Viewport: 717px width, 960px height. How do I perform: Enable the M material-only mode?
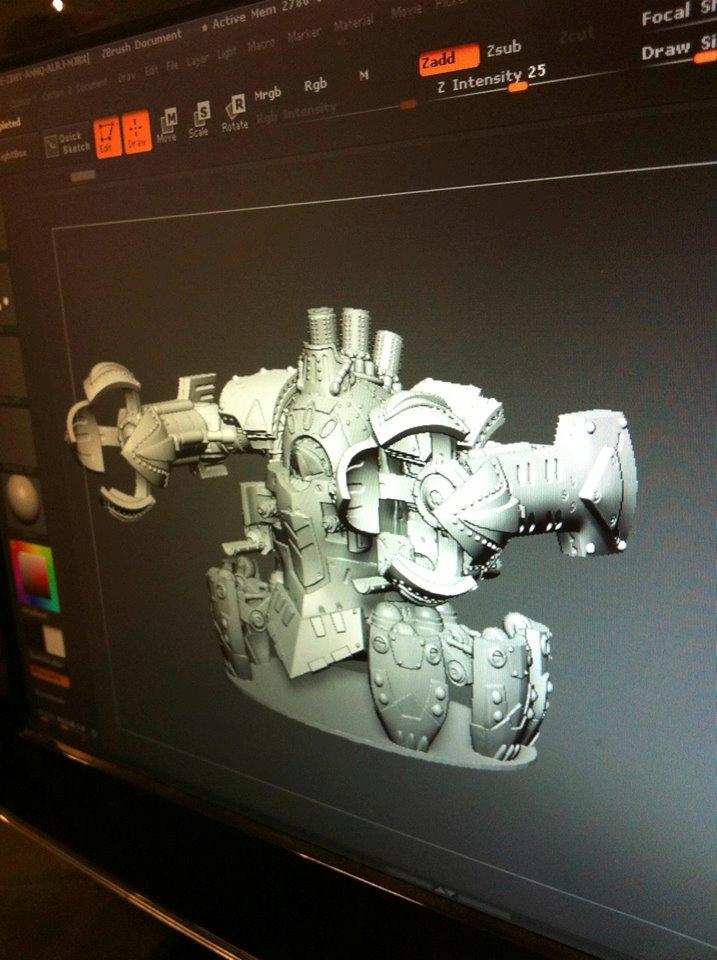(x=364, y=75)
